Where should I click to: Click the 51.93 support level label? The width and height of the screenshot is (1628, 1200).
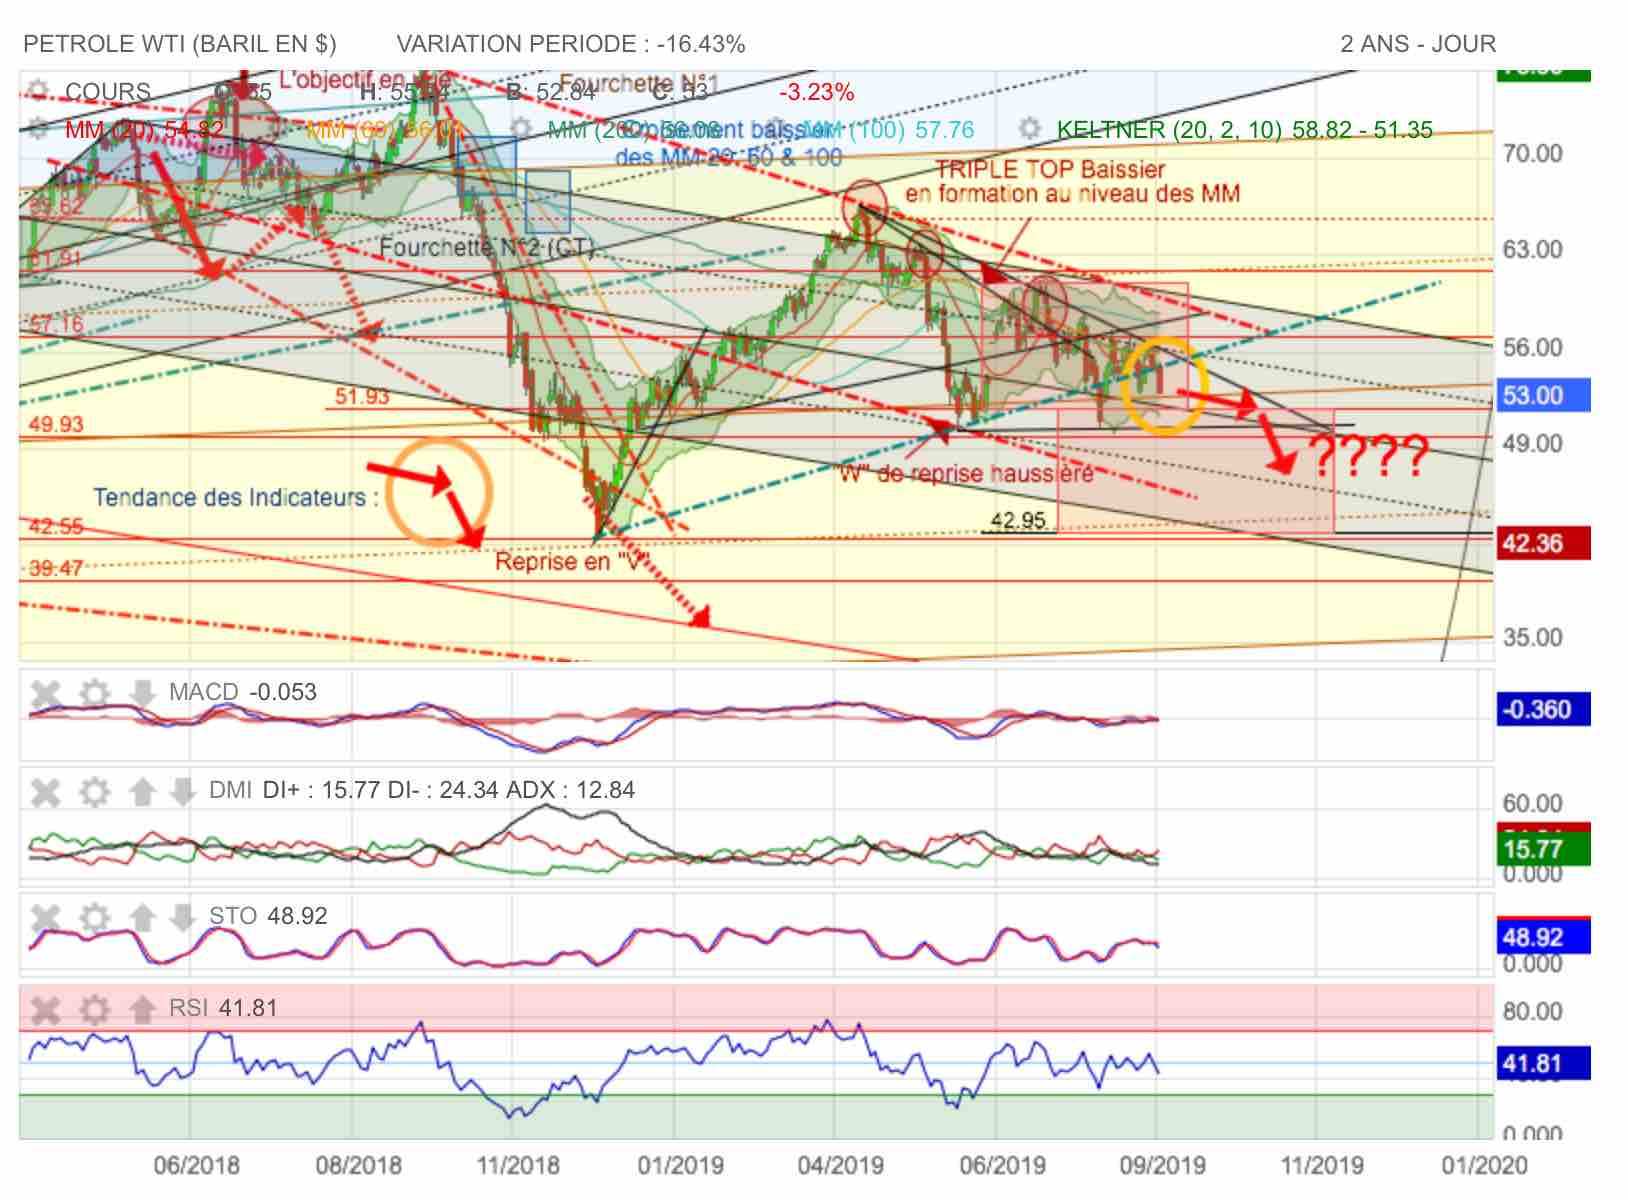[361, 396]
